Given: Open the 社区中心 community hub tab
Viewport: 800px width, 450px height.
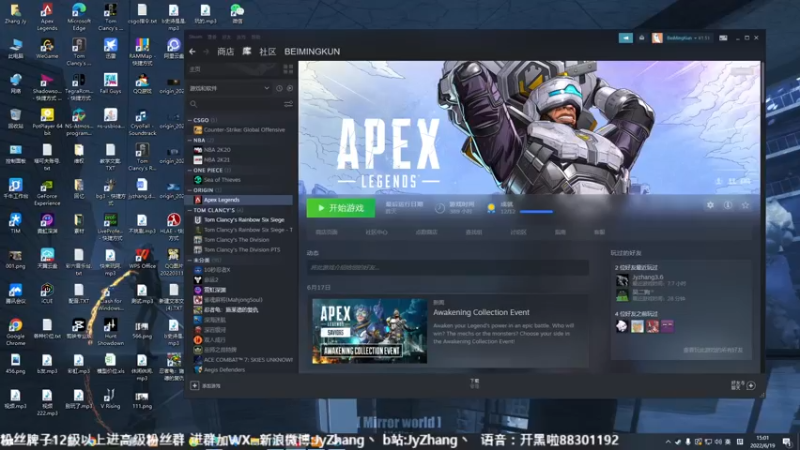Looking at the screenshot, I should point(376,232).
